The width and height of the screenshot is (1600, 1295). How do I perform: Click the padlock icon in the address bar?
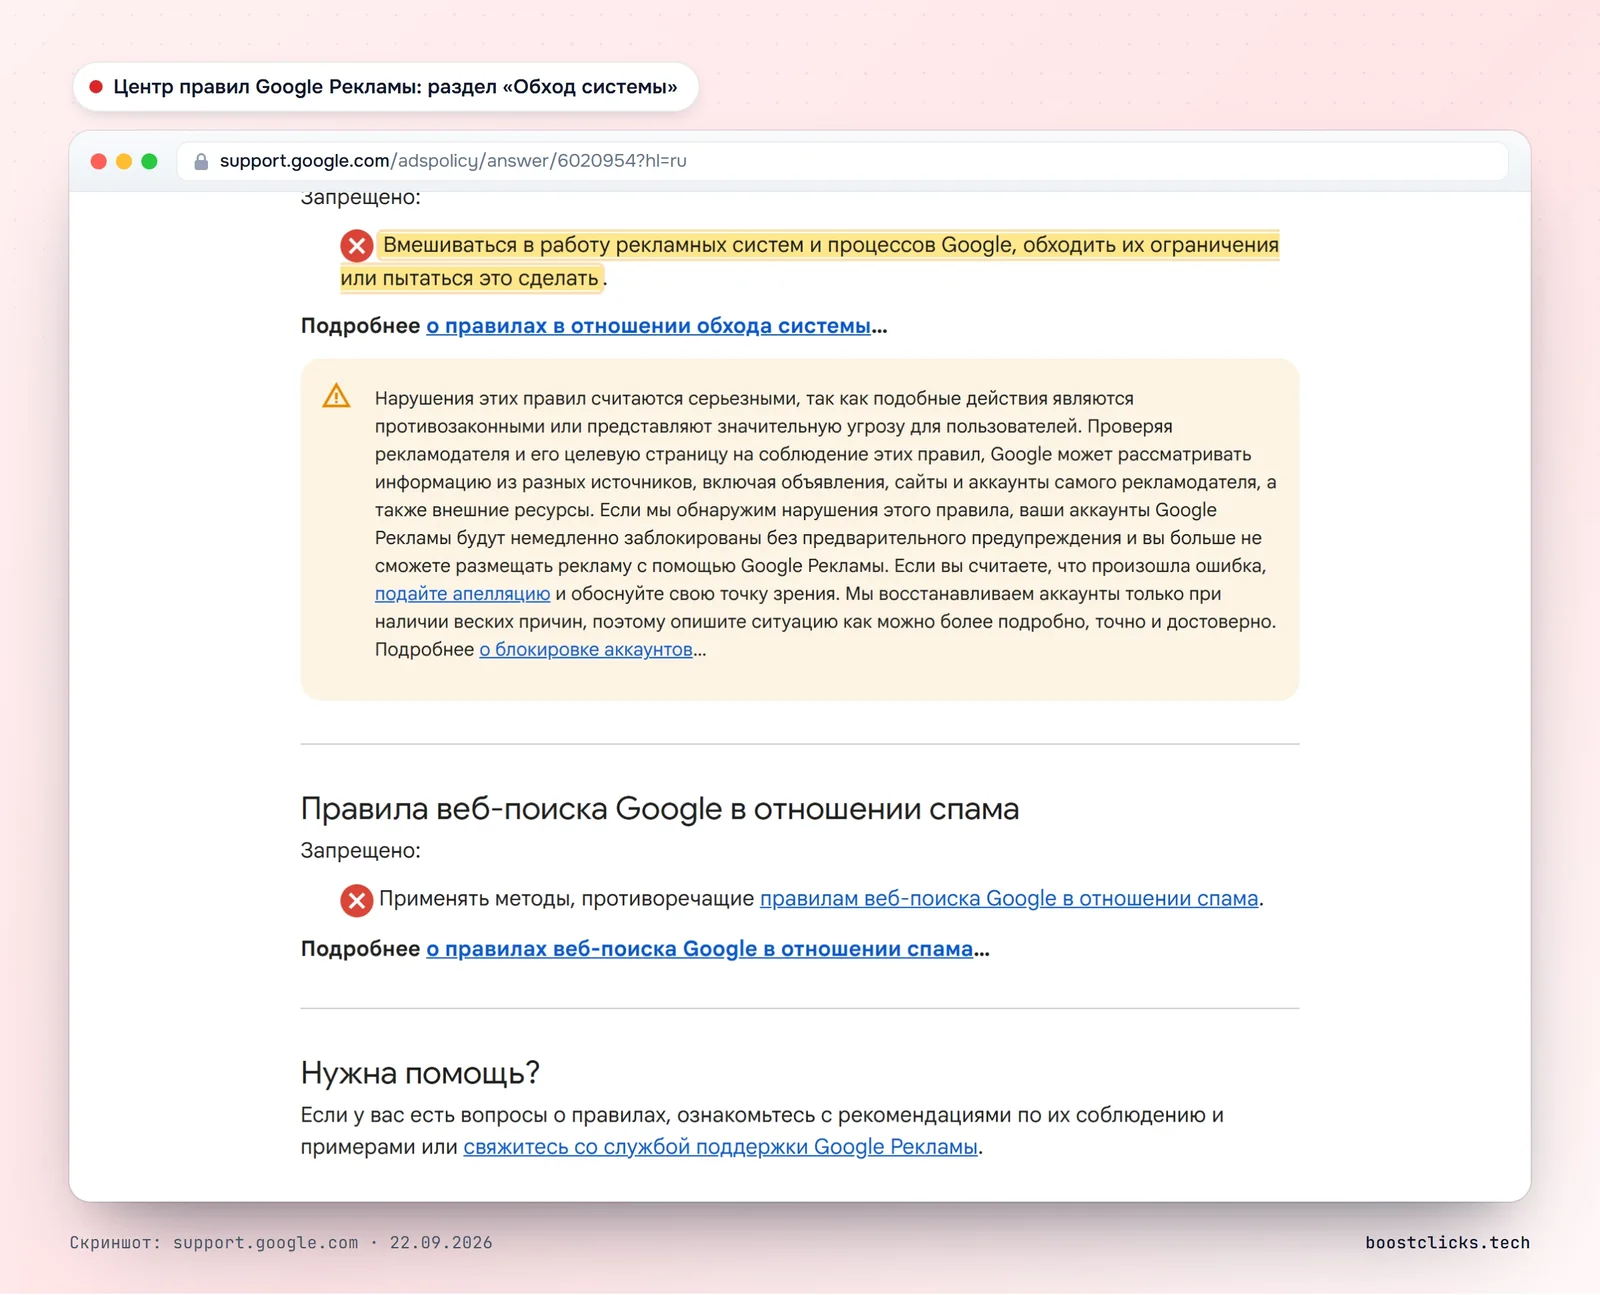(x=201, y=161)
